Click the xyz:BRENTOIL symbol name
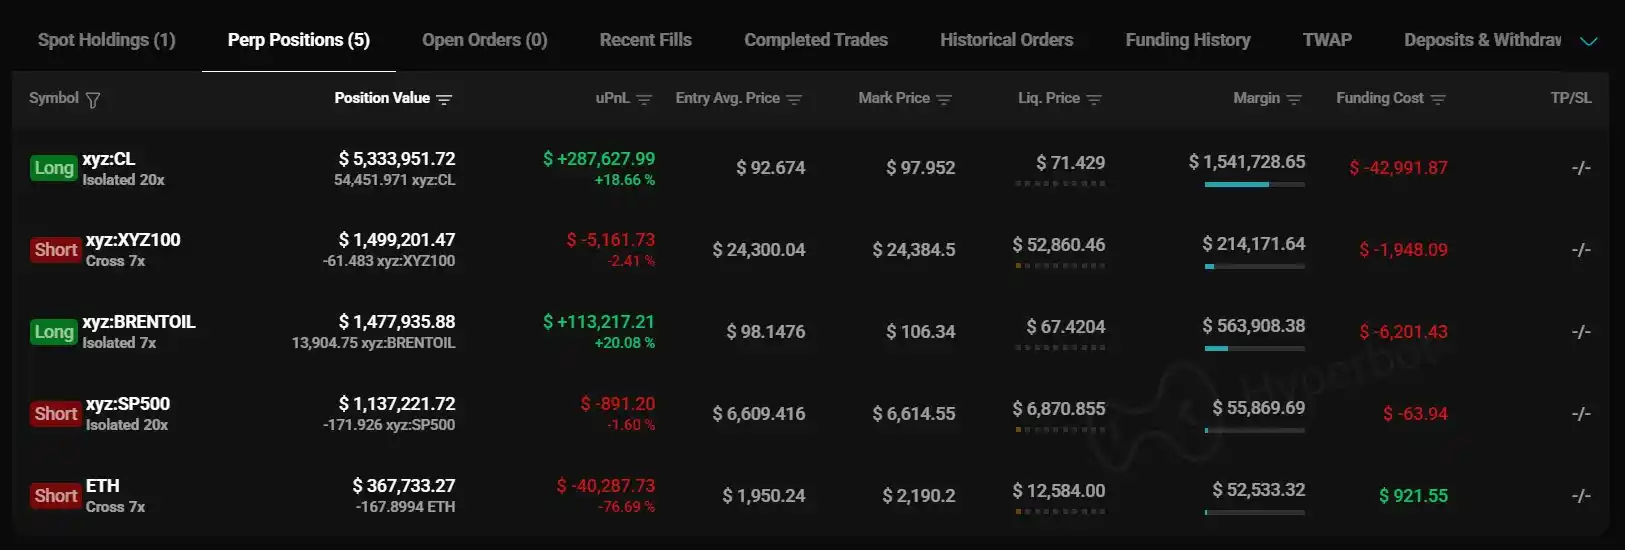This screenshot has height=550, width=1625. (139, 322)
